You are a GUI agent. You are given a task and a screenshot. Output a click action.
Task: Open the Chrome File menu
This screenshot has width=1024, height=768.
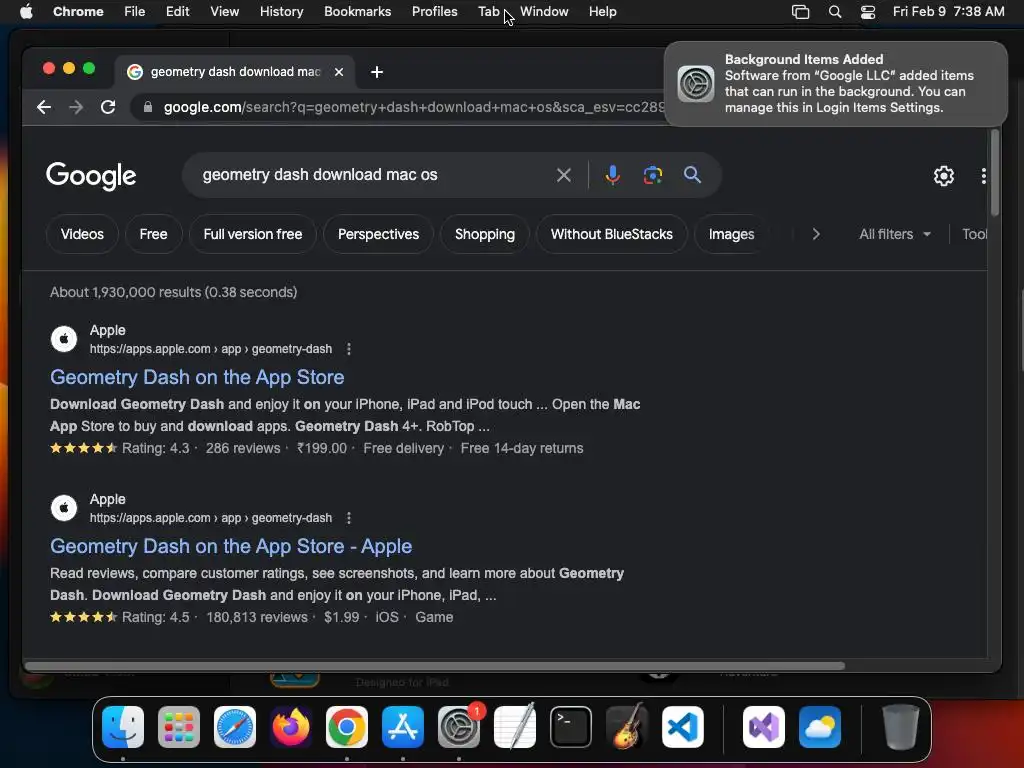point(135,12)
